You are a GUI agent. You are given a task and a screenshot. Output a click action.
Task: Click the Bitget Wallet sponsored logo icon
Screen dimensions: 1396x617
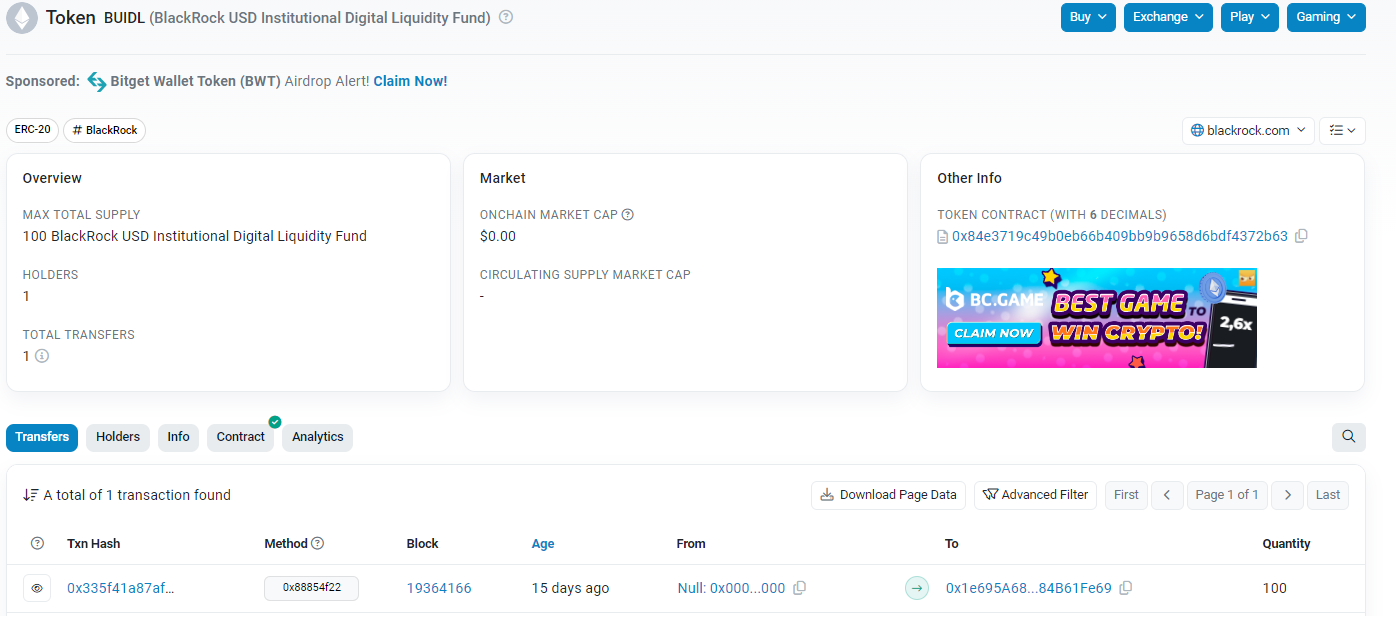click(97, 81)
